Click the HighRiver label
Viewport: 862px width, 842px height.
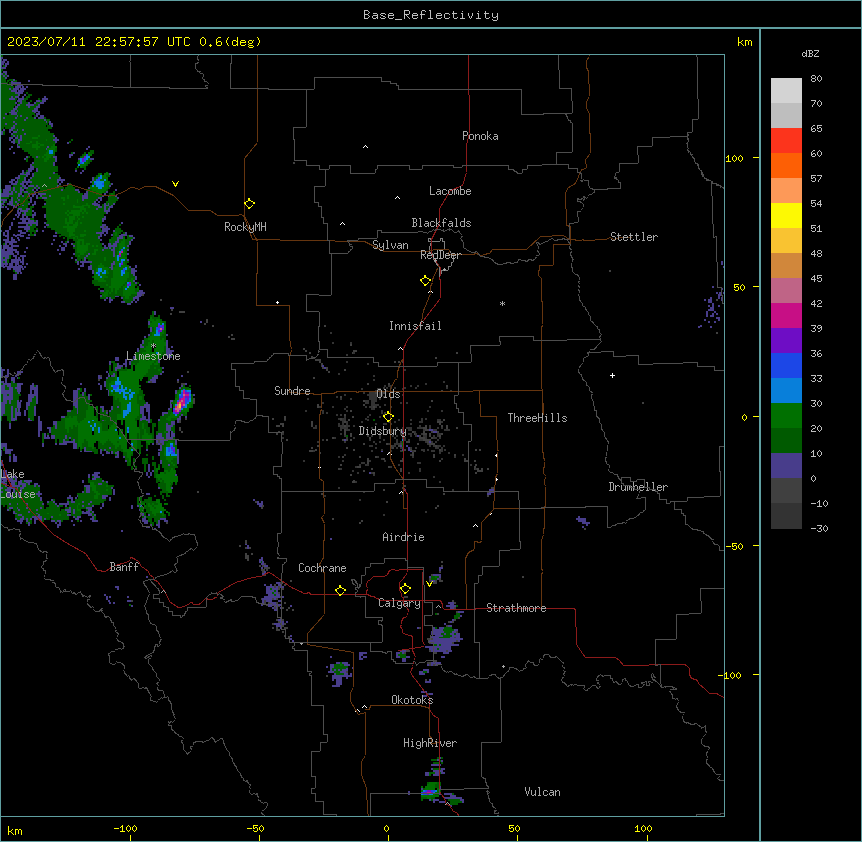430,743
